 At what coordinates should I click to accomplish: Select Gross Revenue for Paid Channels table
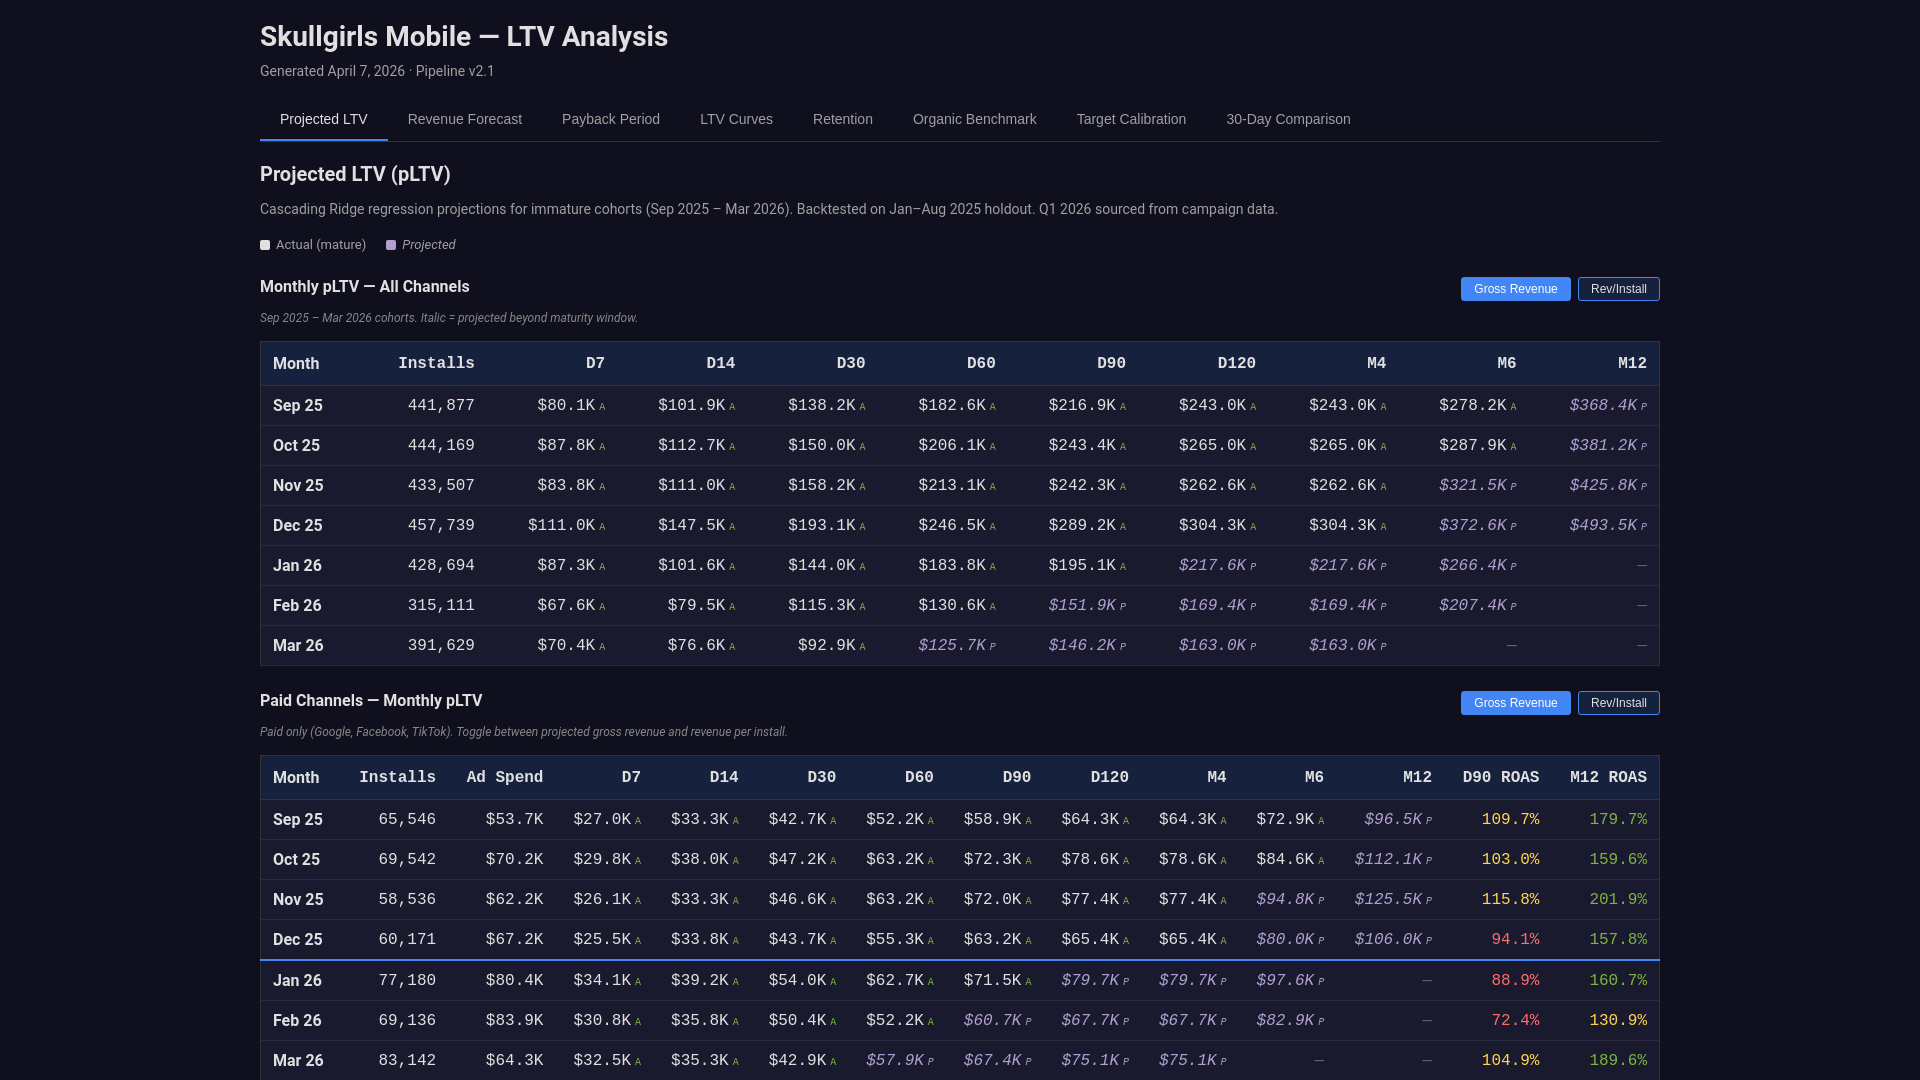(x=1515, y=703)
